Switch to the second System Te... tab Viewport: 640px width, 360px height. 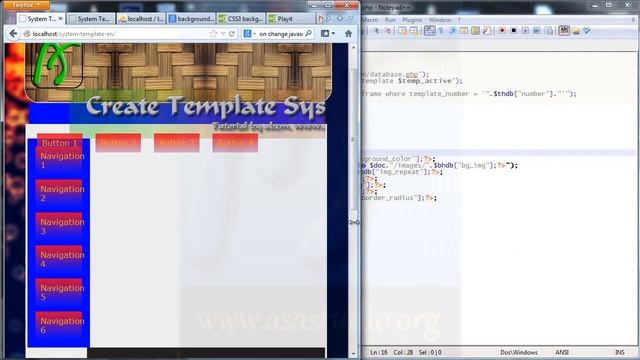coord(92,19)
